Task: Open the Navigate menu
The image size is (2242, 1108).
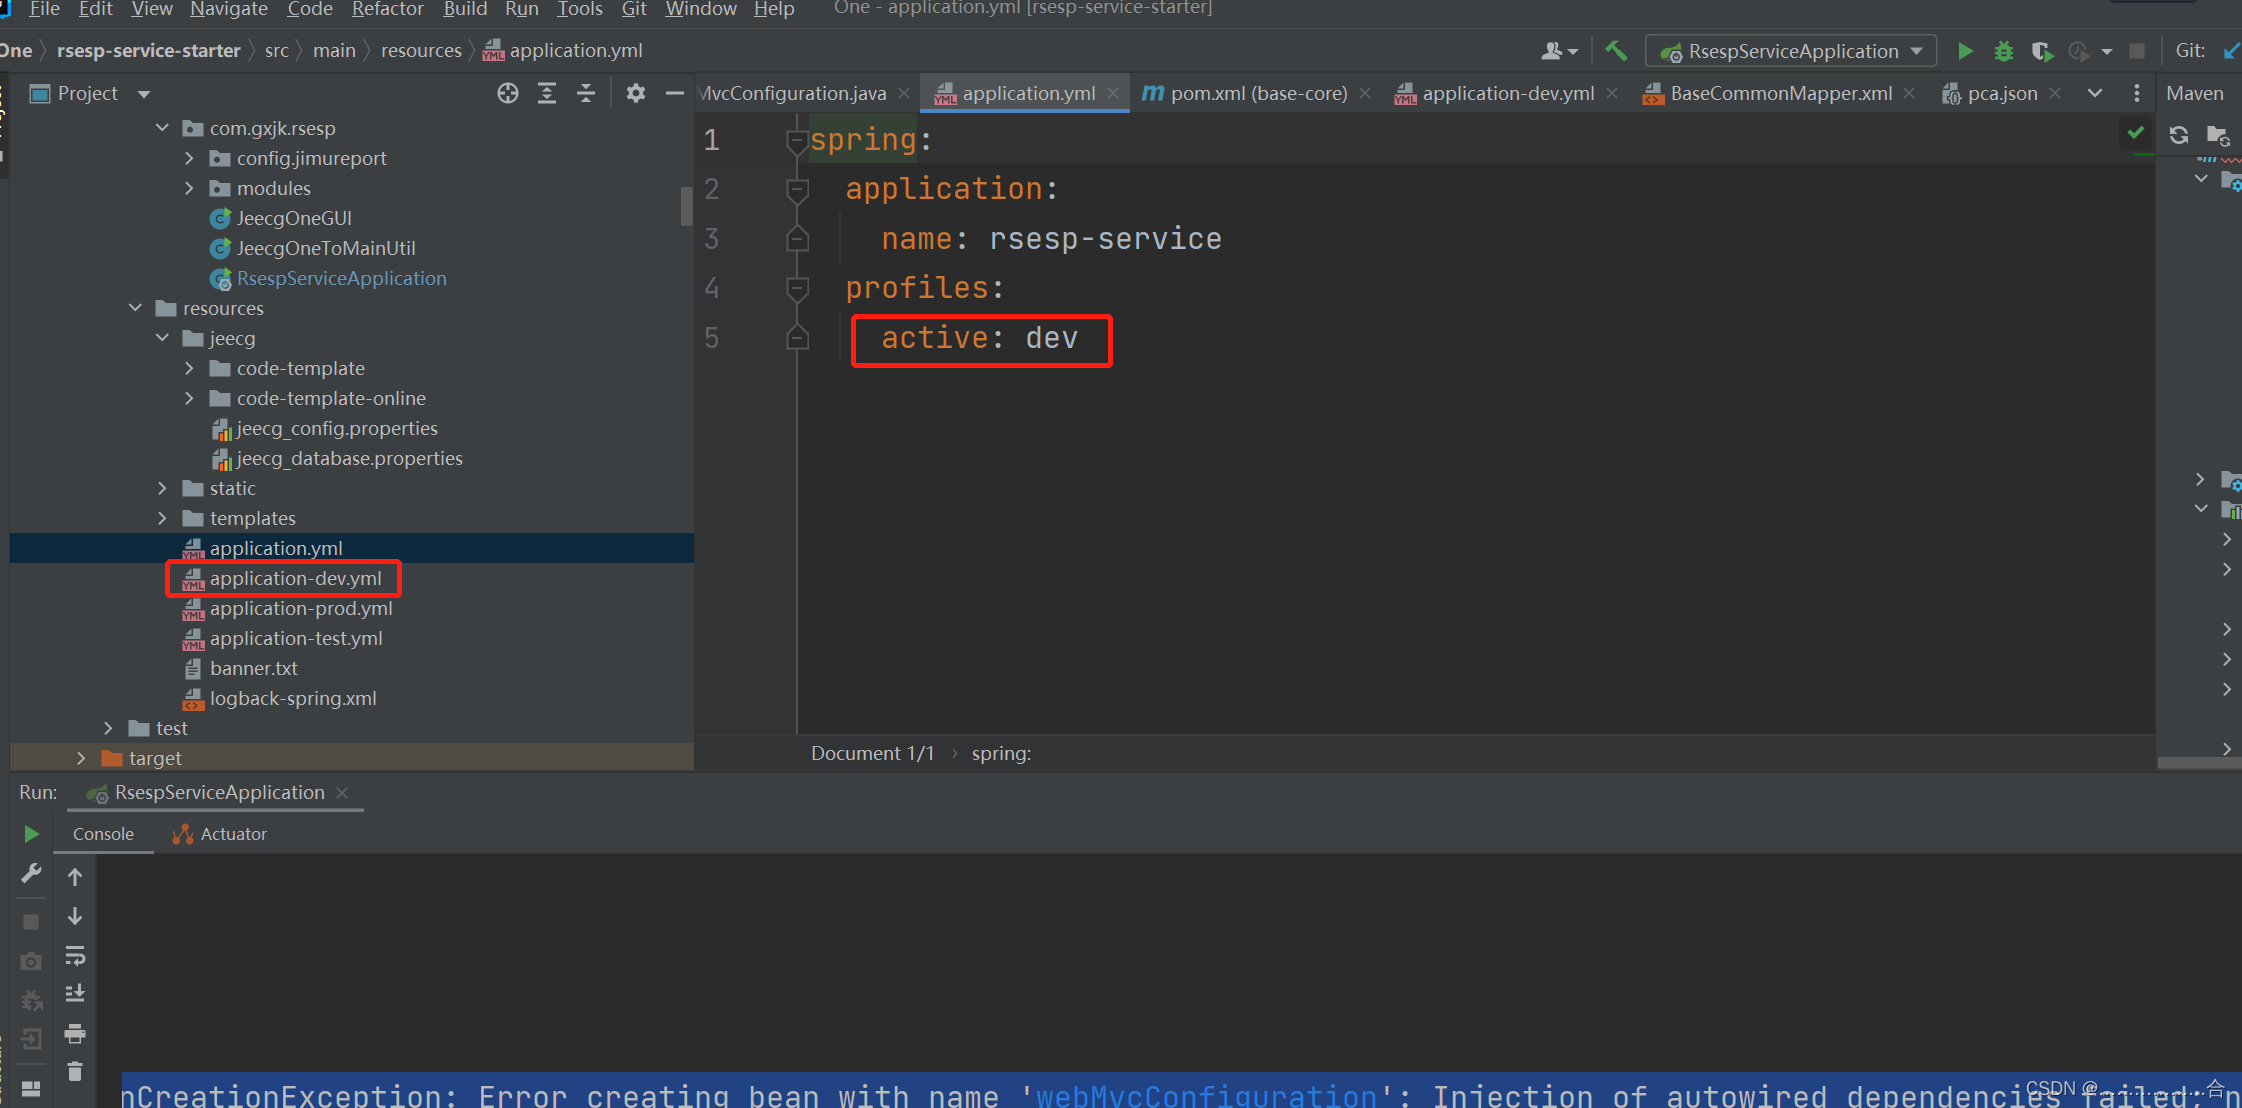Action: (229, 9)
